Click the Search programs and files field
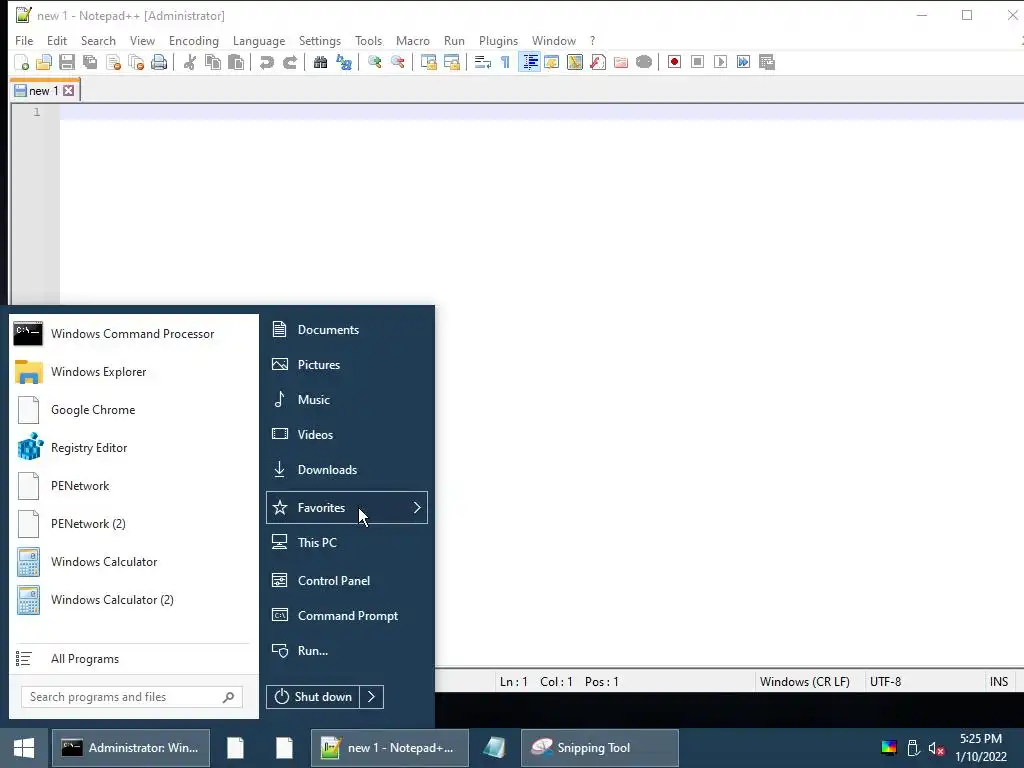 pos(132,697)
